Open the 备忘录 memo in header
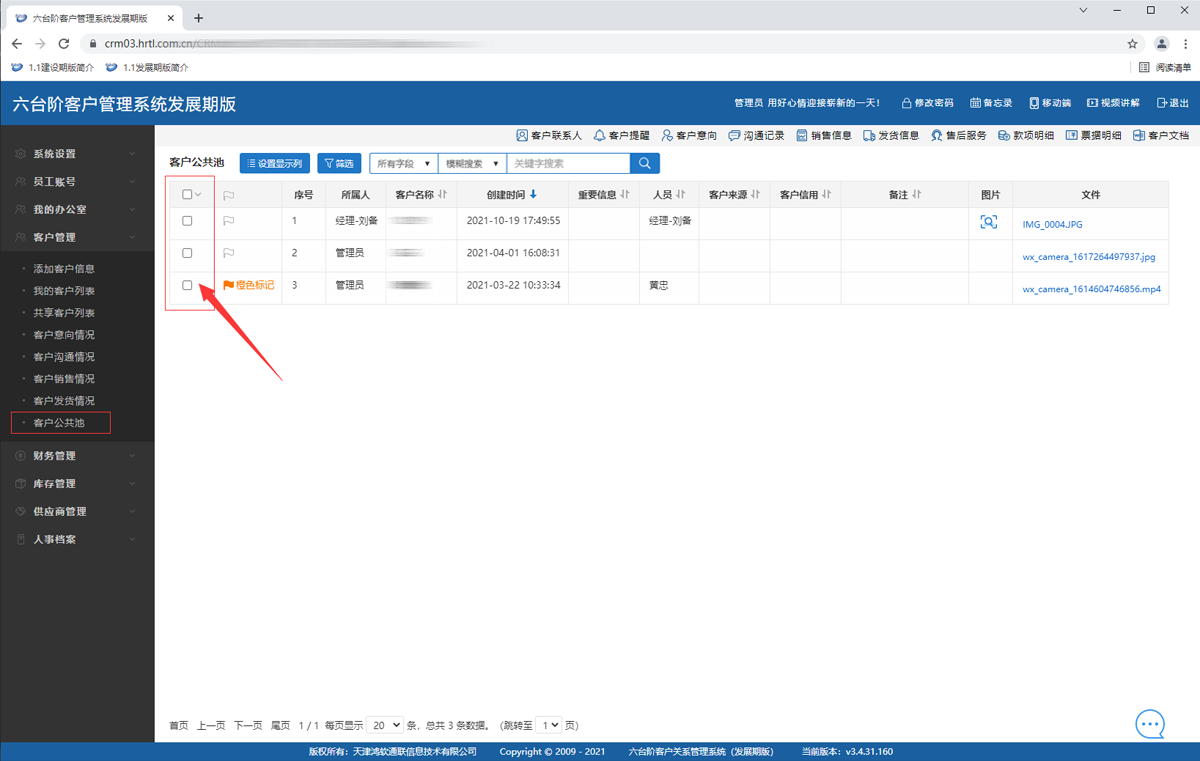Image resolution: width=1200 pixels, height=761 pixels. point(991,103)
